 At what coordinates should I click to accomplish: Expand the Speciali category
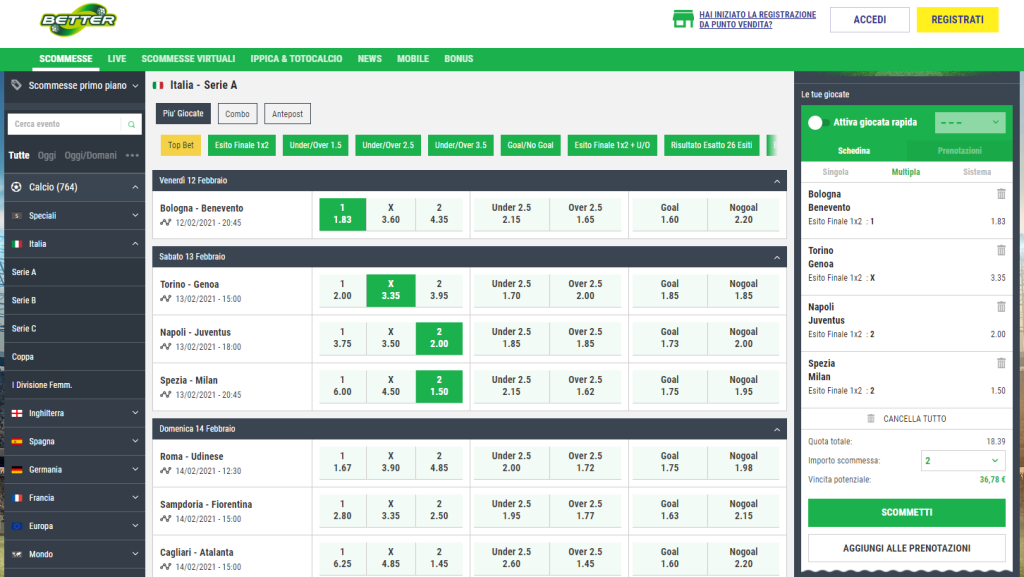[x=135, y=215]
